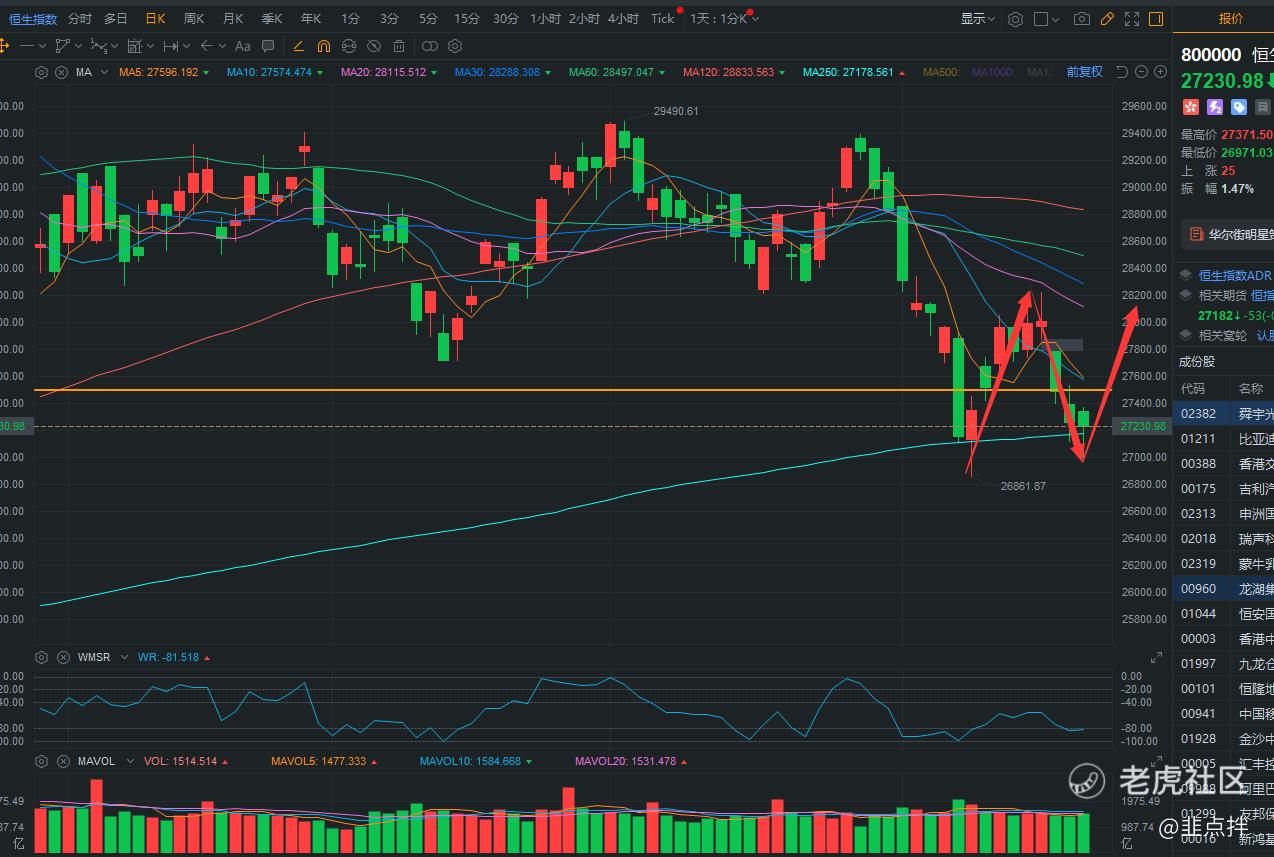Toggle the magnet snap drawing mode
The height and width of the screenshot is (857, 1274).
coord(324,46)
